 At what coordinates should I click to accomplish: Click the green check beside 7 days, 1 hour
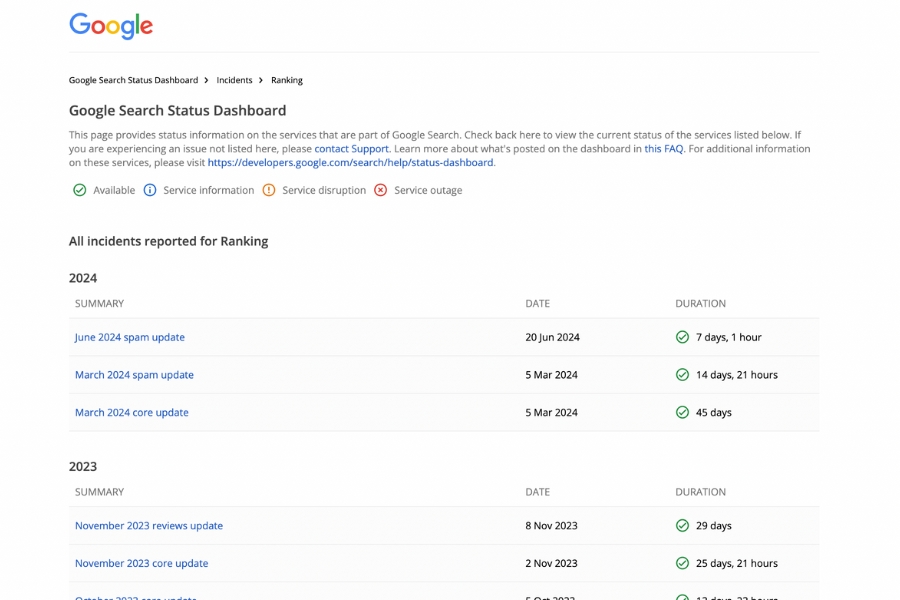(683, 337)
